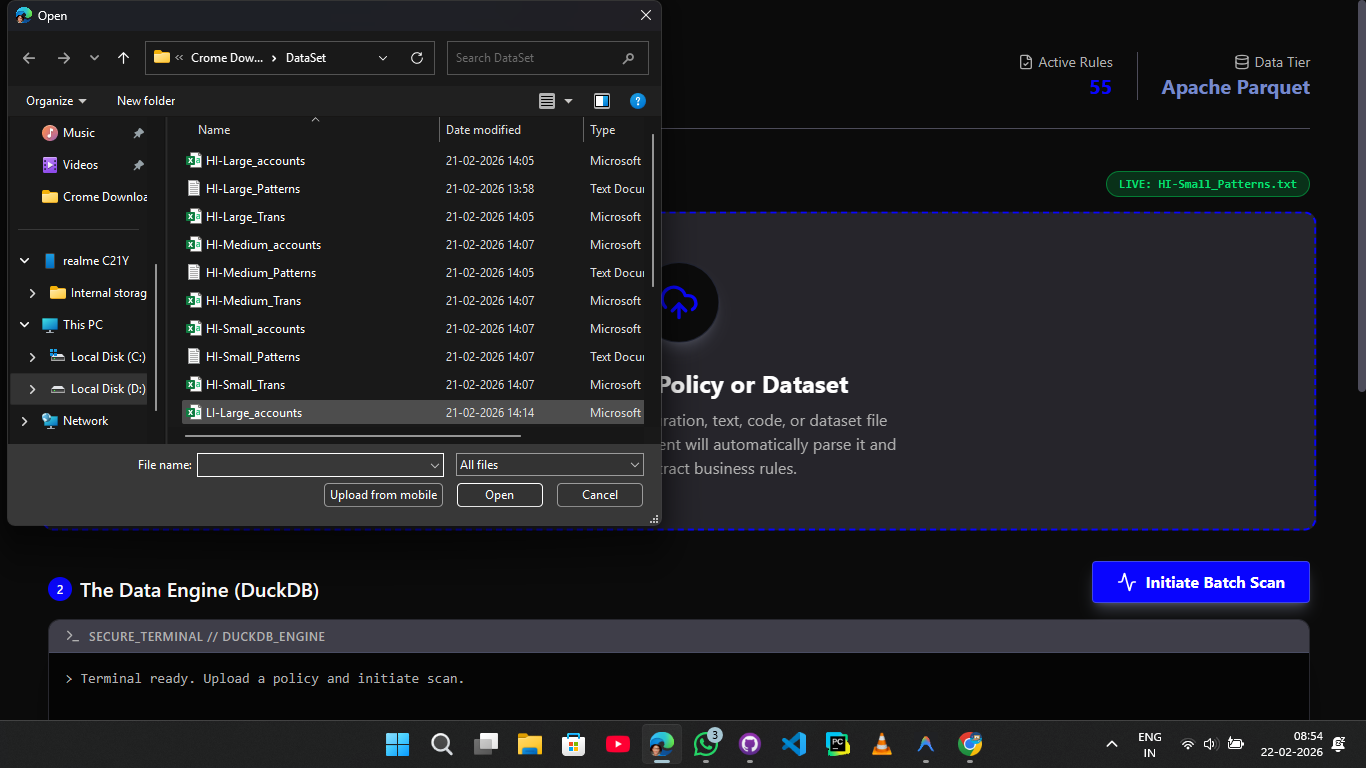The image size is (1366, 768).
Task: Sort files by Date modified column
Action: pos(483,130)
